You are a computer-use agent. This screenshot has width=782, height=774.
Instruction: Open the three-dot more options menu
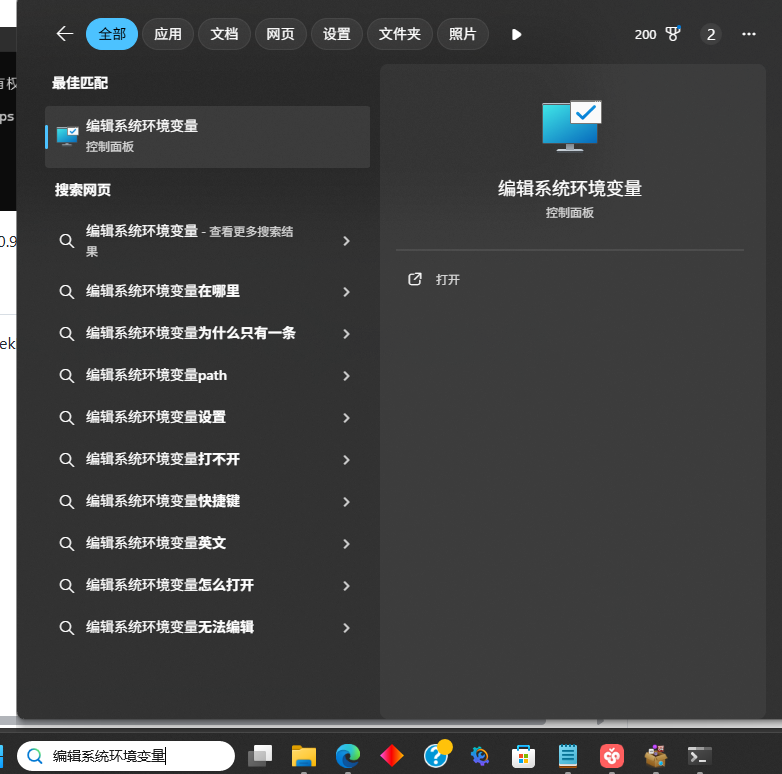[749, 34]
